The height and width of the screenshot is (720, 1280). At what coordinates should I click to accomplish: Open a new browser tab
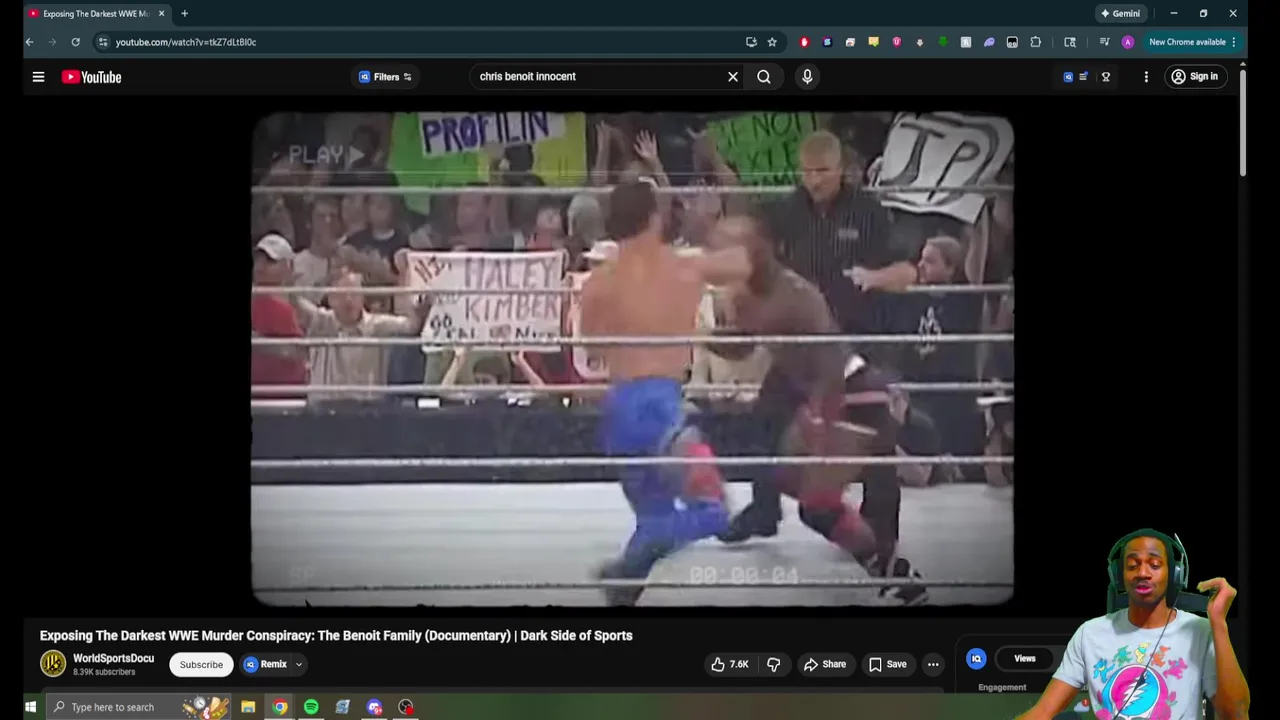[184, 14]
